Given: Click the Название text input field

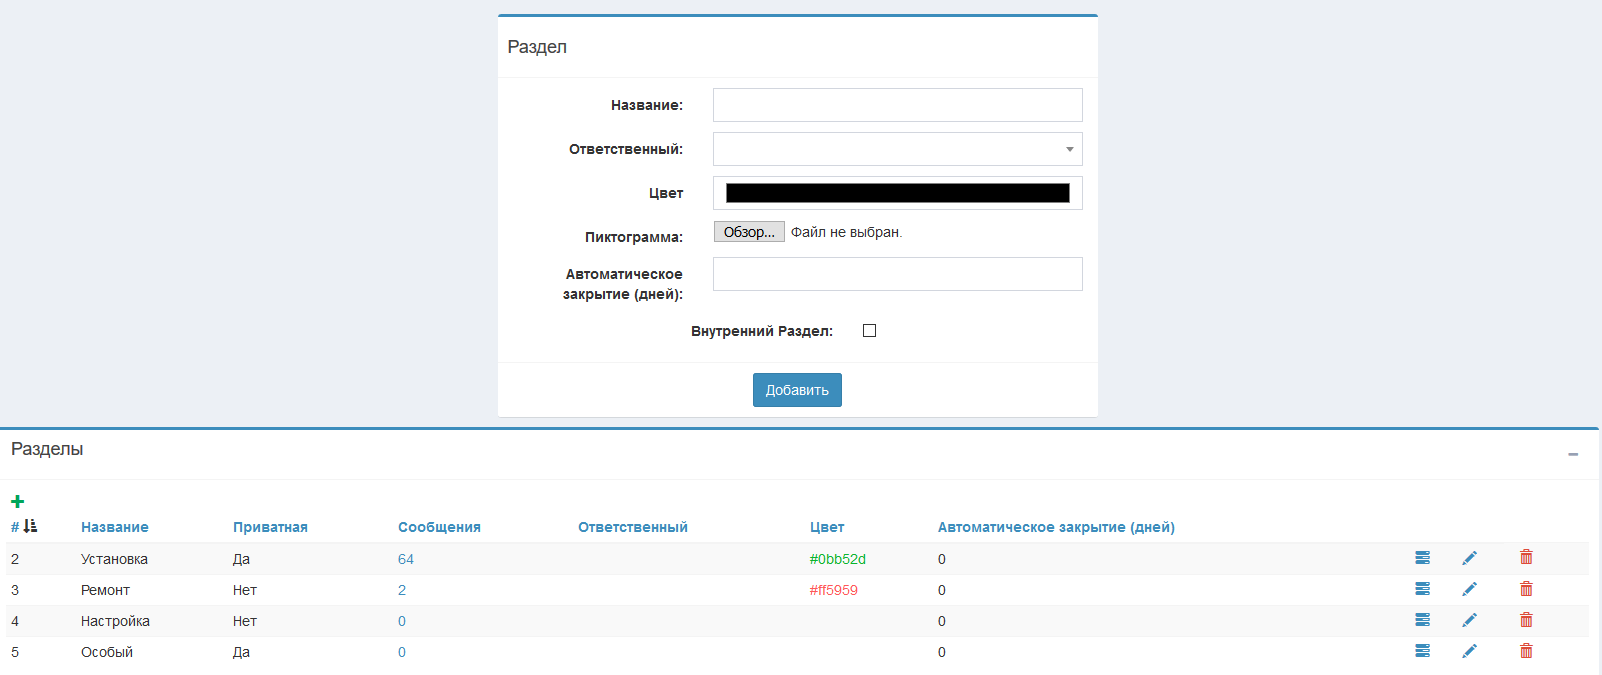Looking at the screenshot, I should (x=897, y=105).
